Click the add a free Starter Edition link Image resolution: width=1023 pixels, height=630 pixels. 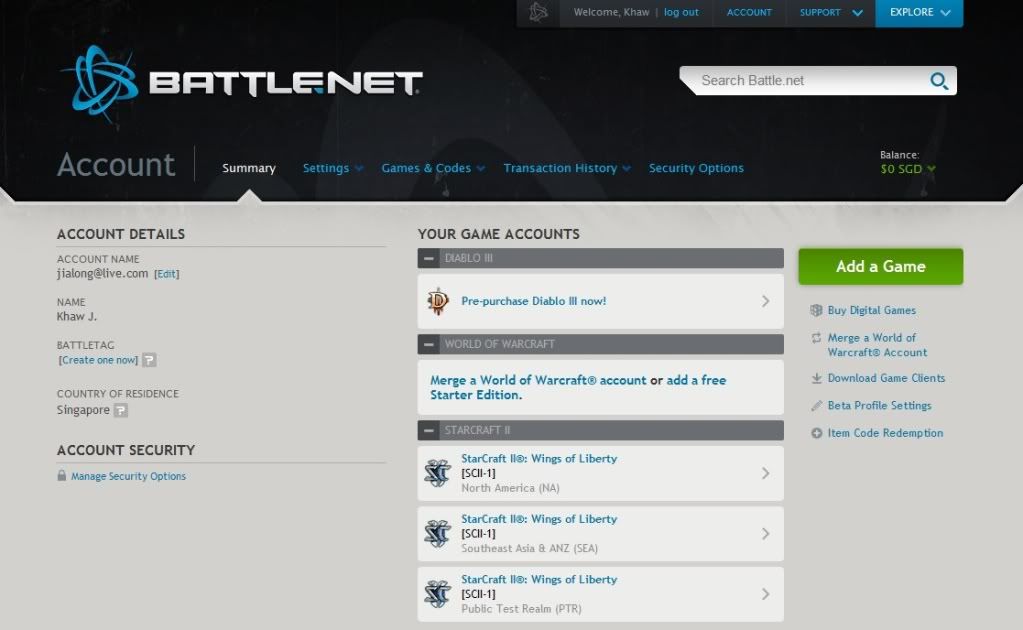578,387
